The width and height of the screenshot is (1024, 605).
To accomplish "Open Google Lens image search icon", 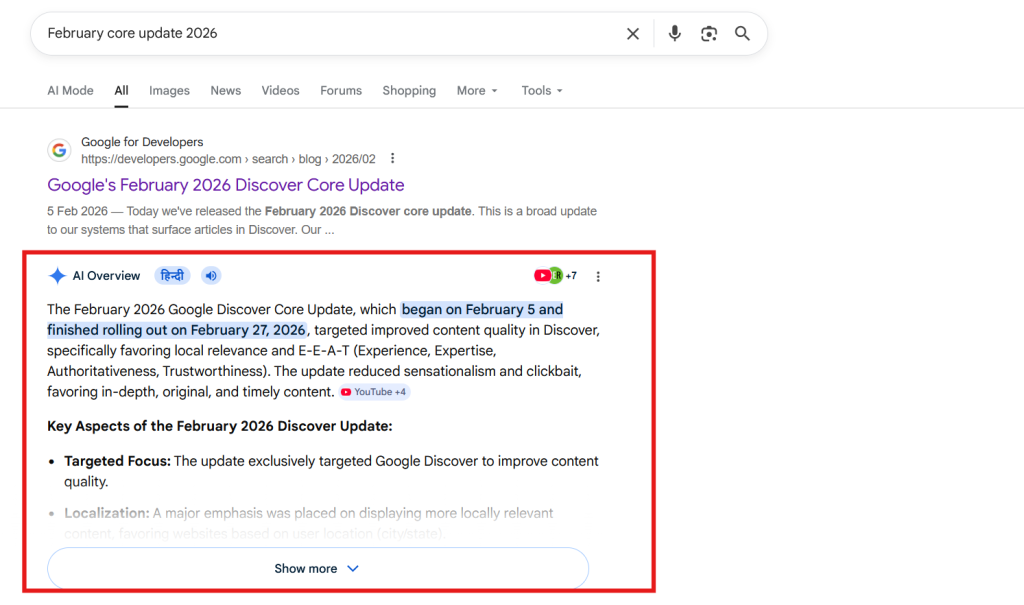I will tap(709, 33).
